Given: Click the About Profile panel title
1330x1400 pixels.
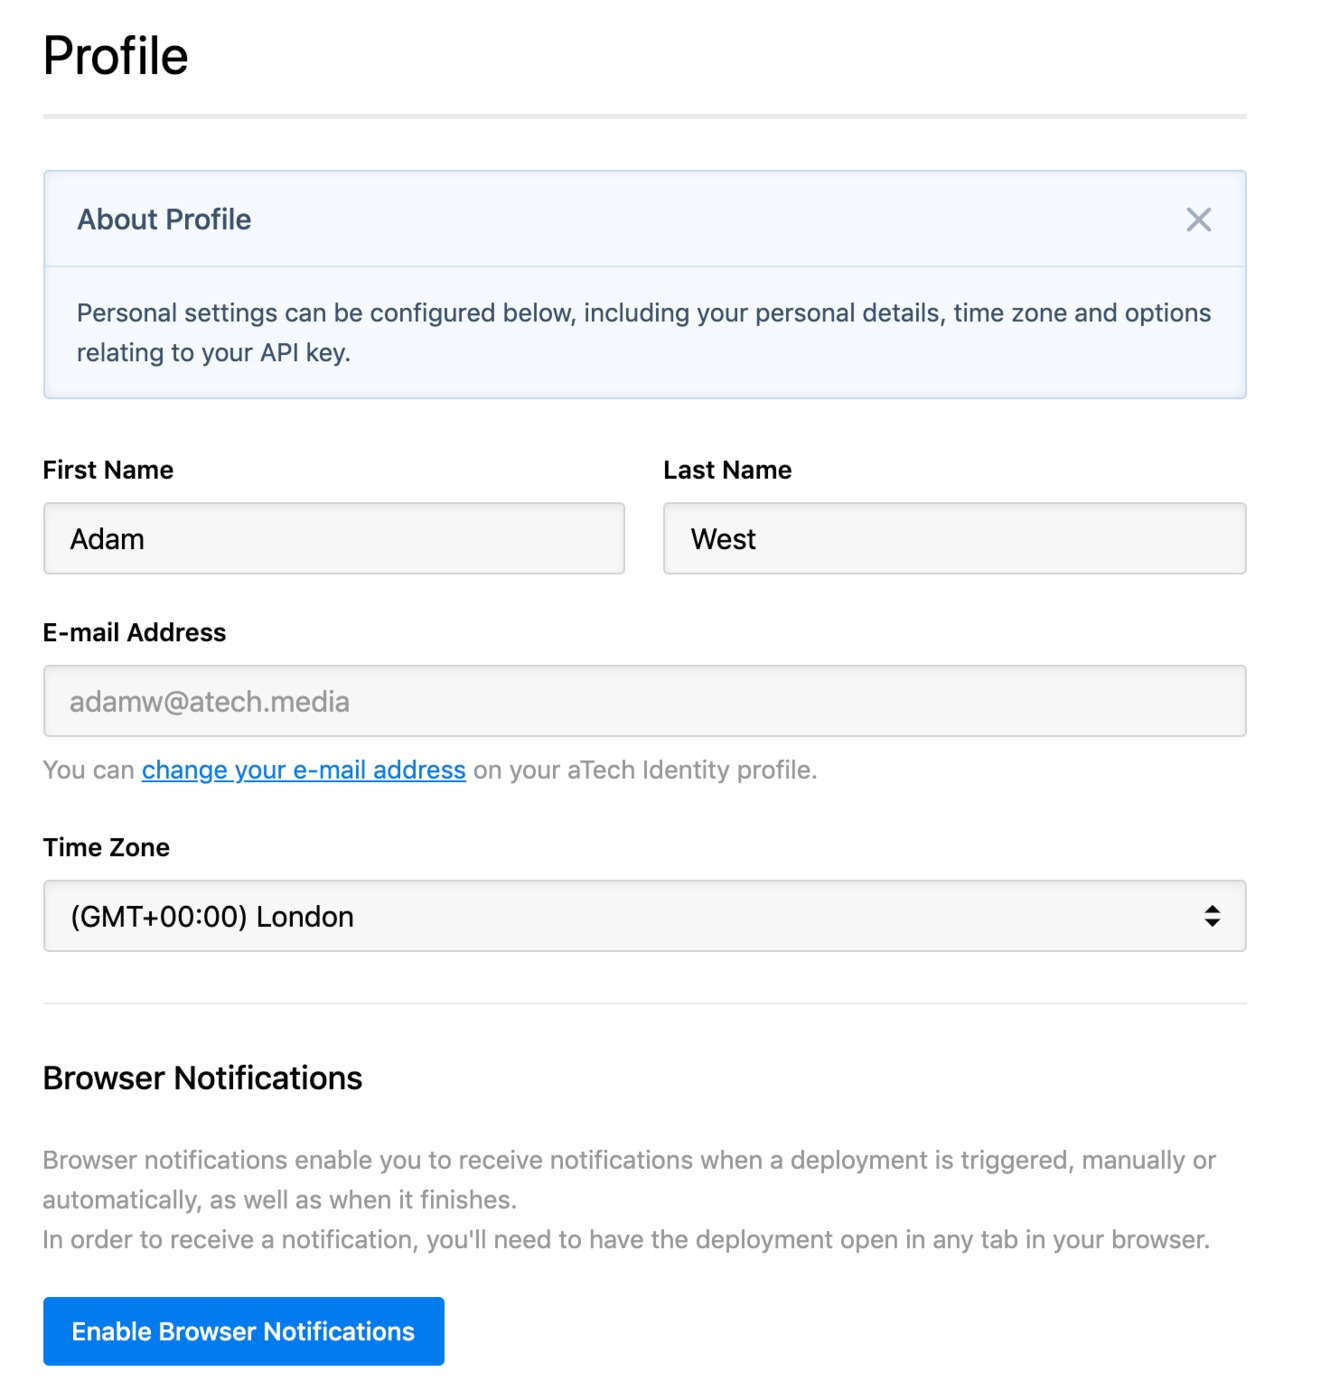Looking at the screenshot, I should (164, 220).
